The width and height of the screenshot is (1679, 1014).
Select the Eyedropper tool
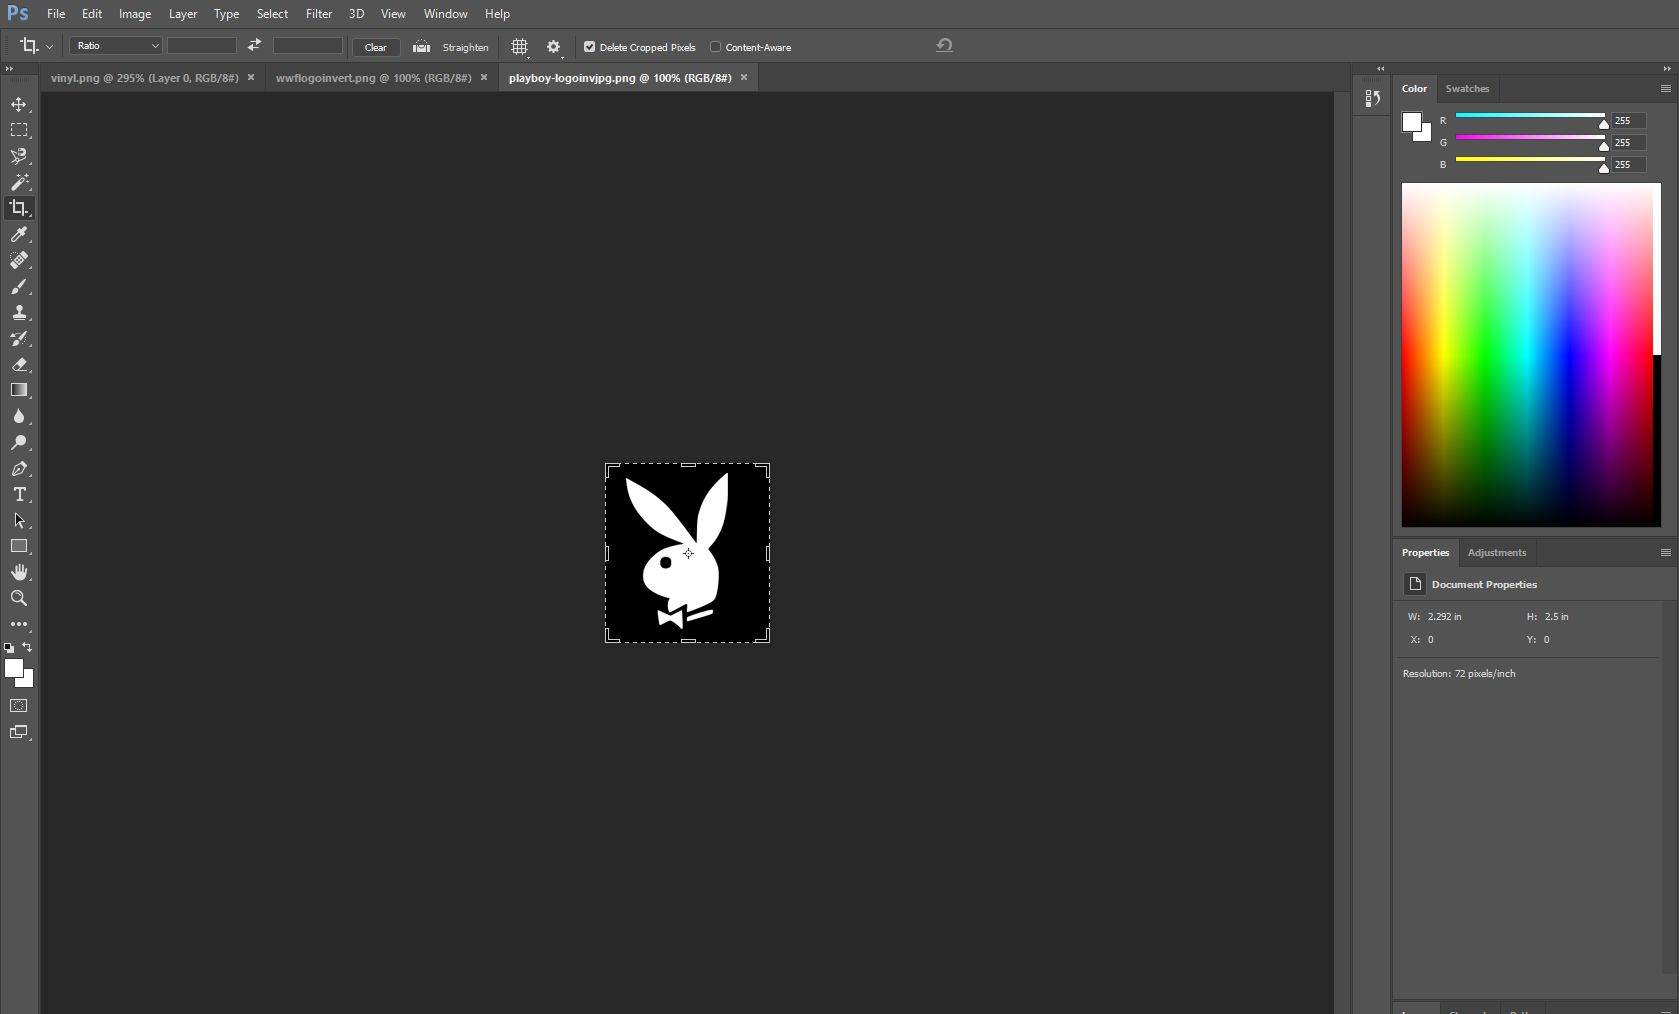(19, 234)
